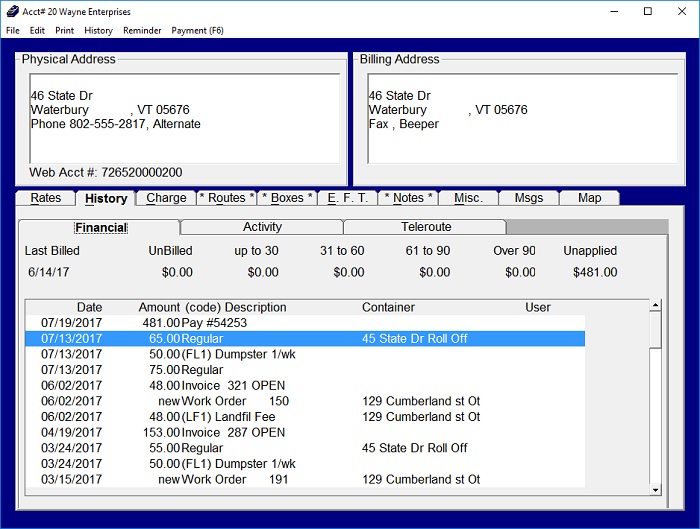The width and height of the screenshot is (700, 529).
Task: Click the app icon in title bar
Action: (11, 11)
